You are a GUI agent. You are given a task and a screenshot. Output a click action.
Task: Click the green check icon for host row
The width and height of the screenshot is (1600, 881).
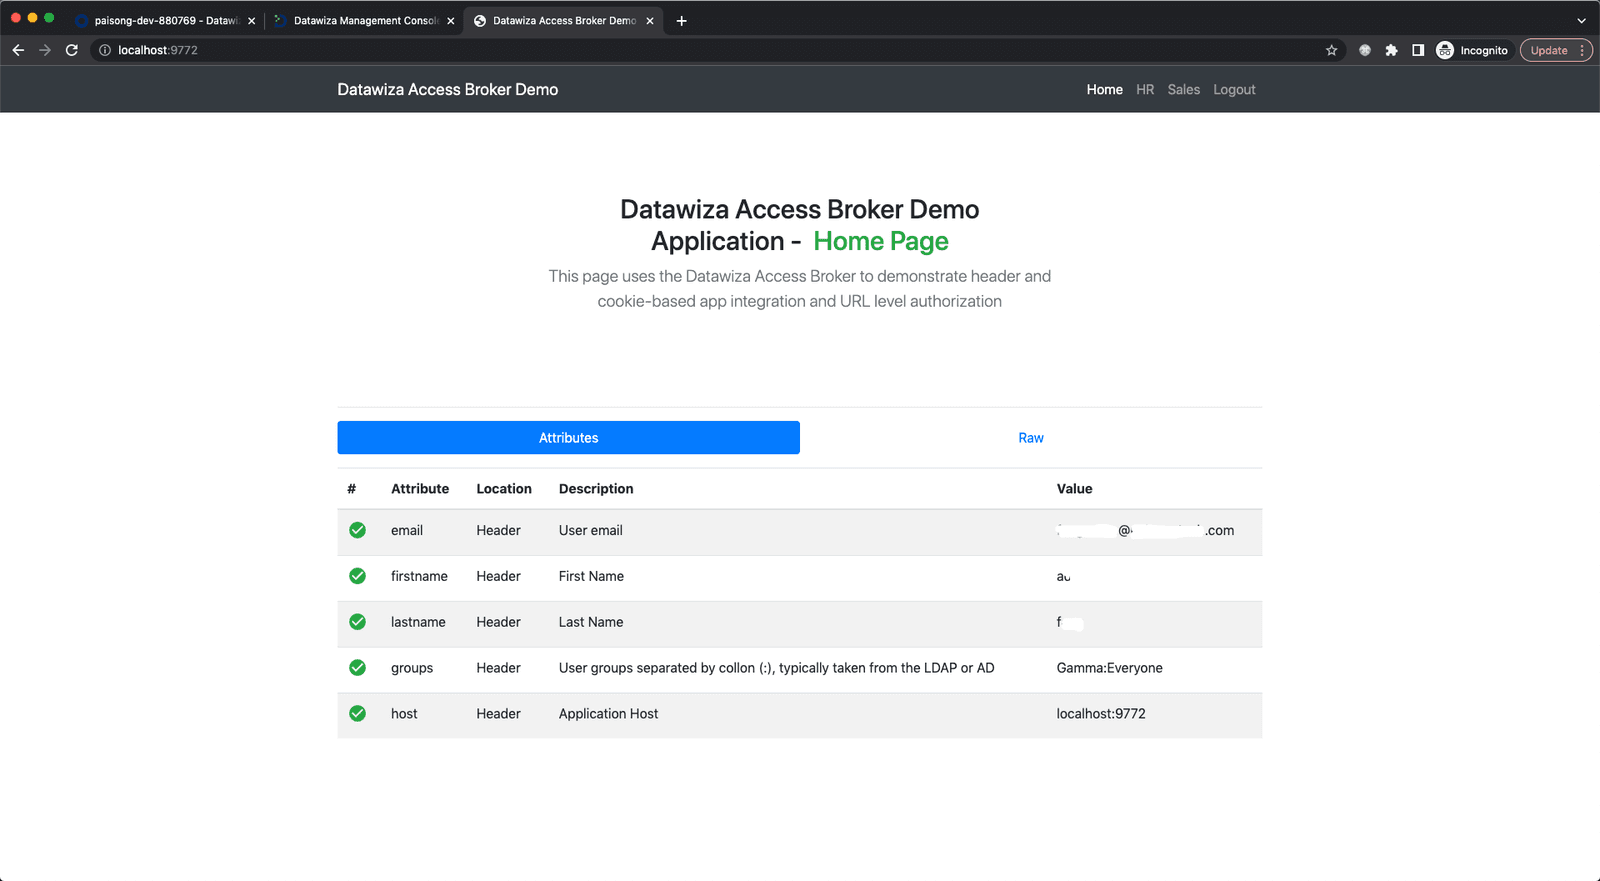click(x=357, y=714)
